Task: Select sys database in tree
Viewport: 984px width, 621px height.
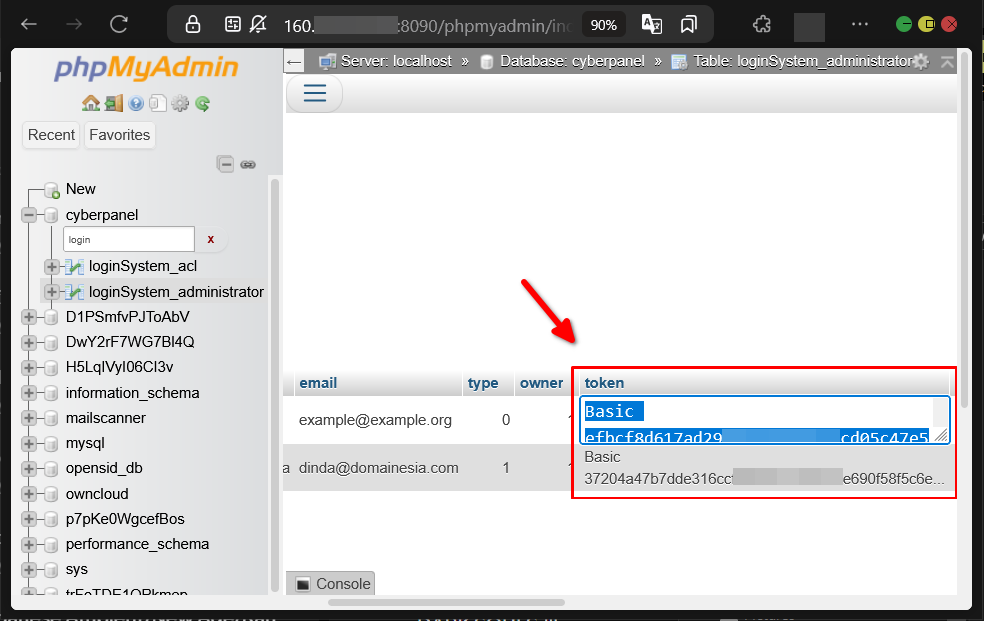Action: (77, 570)
